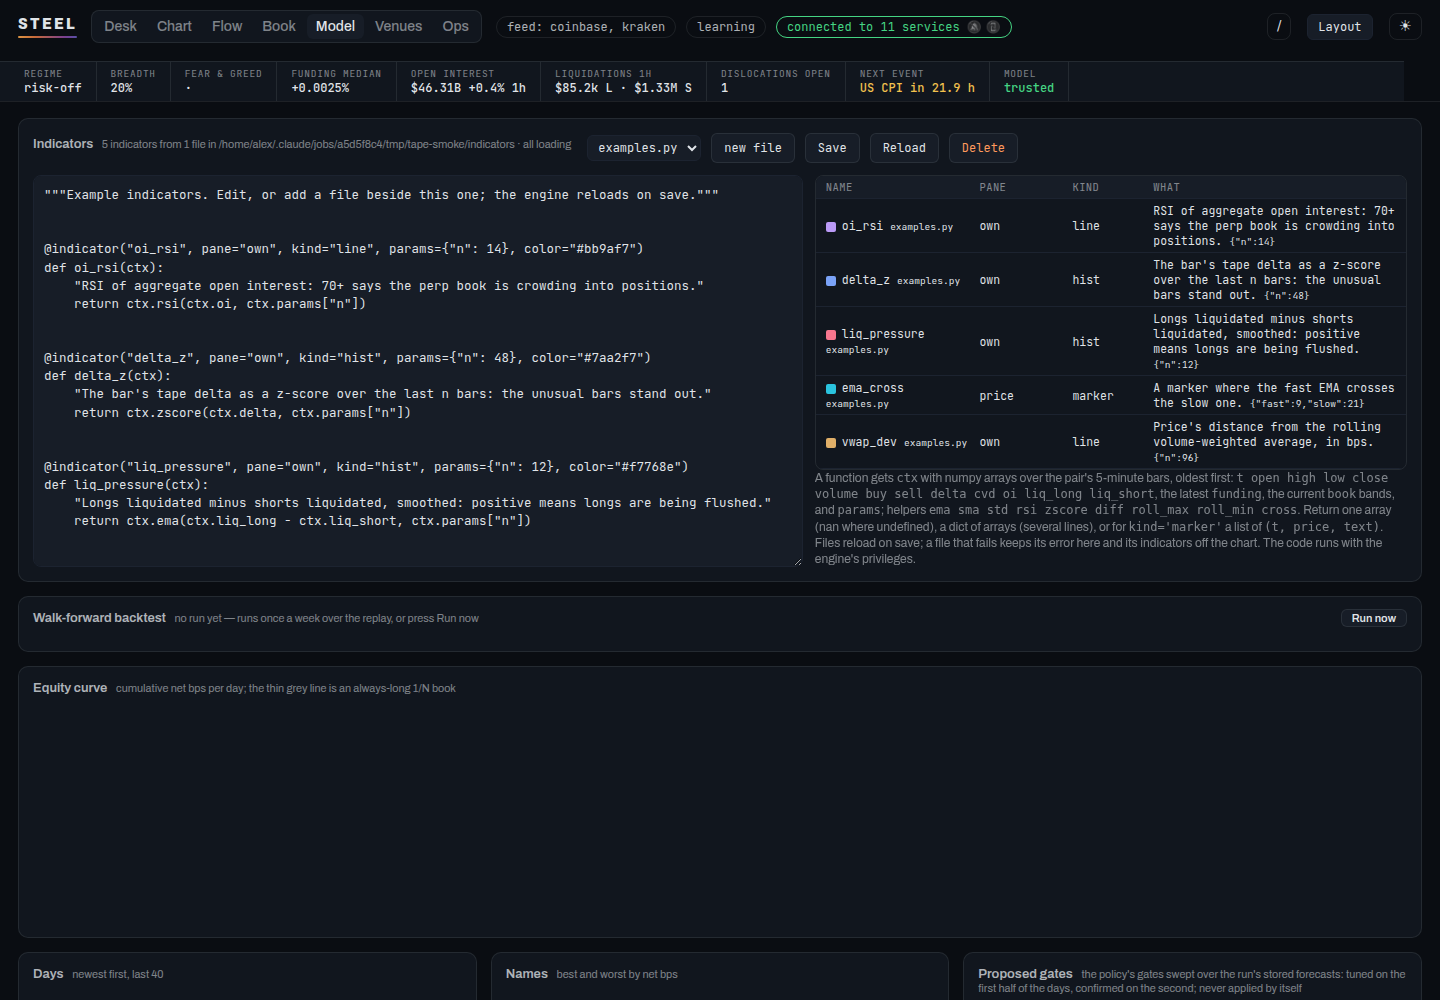Open the examples.py file dropdown
This screenshot has width=1440, height=1000.
(x=644, y=148)
